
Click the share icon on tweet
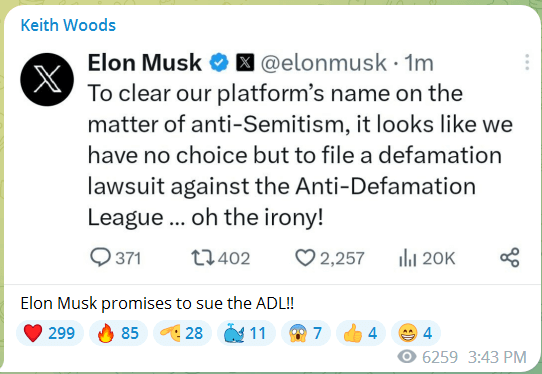[510, 258]
